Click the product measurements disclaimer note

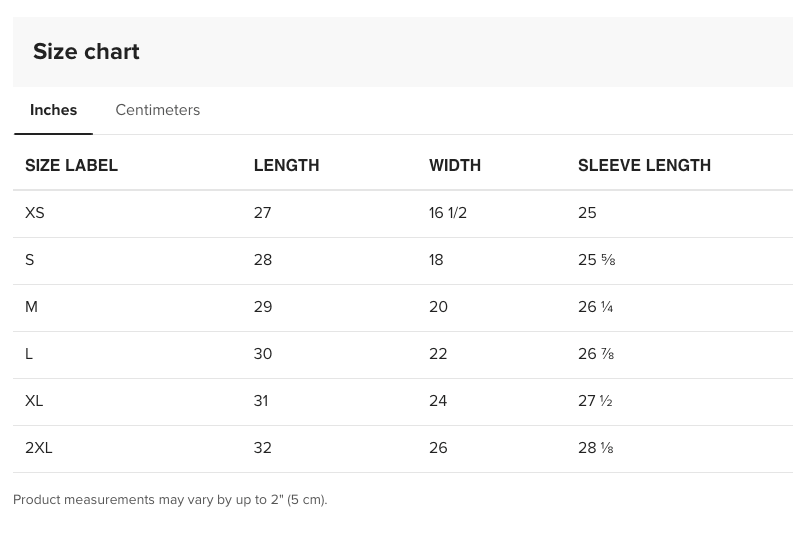coord(170,500)
